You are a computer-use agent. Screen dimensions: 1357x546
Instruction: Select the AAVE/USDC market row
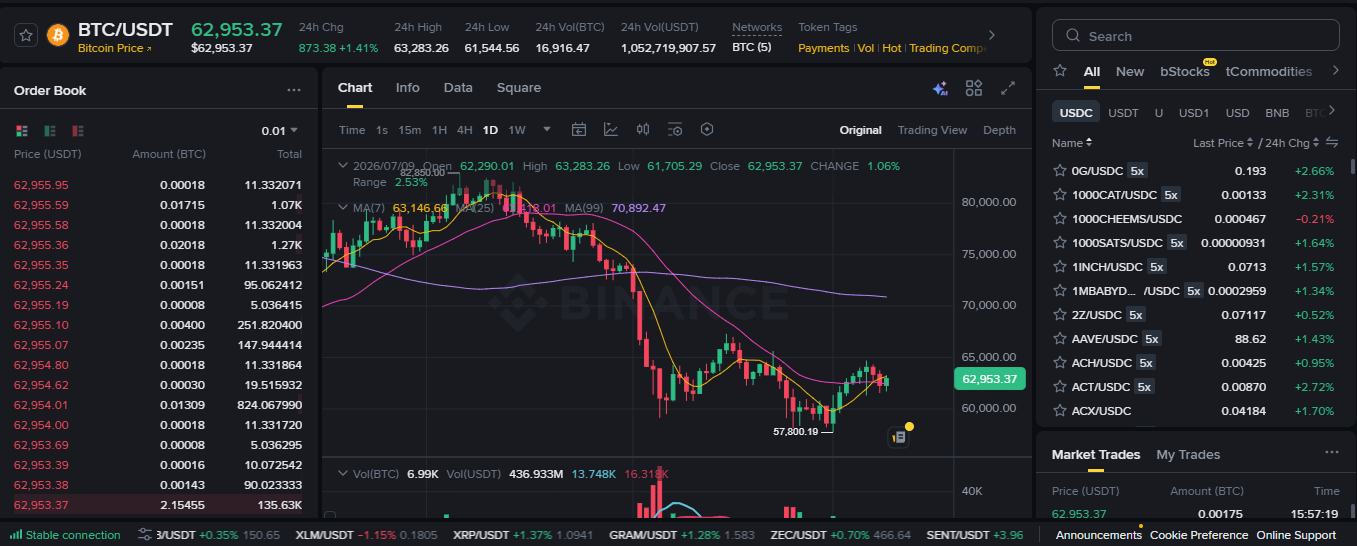1195,339
